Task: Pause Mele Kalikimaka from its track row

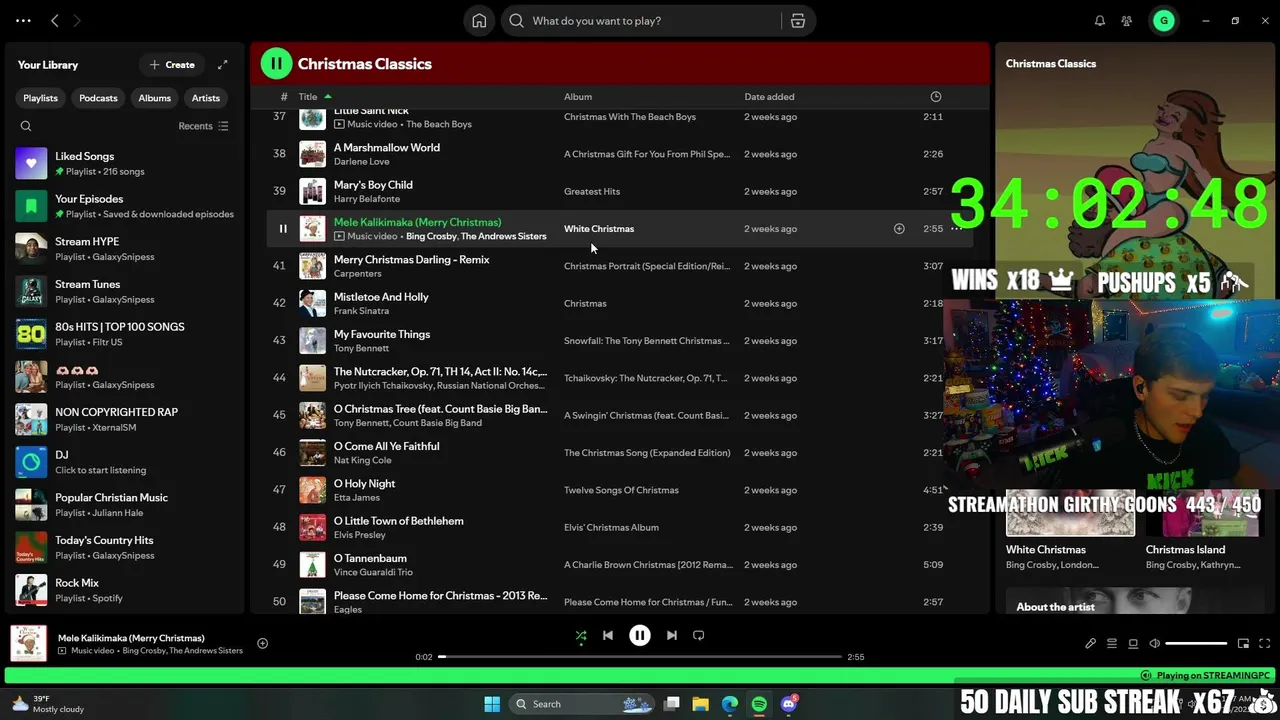Action: (x=283, y=229)
